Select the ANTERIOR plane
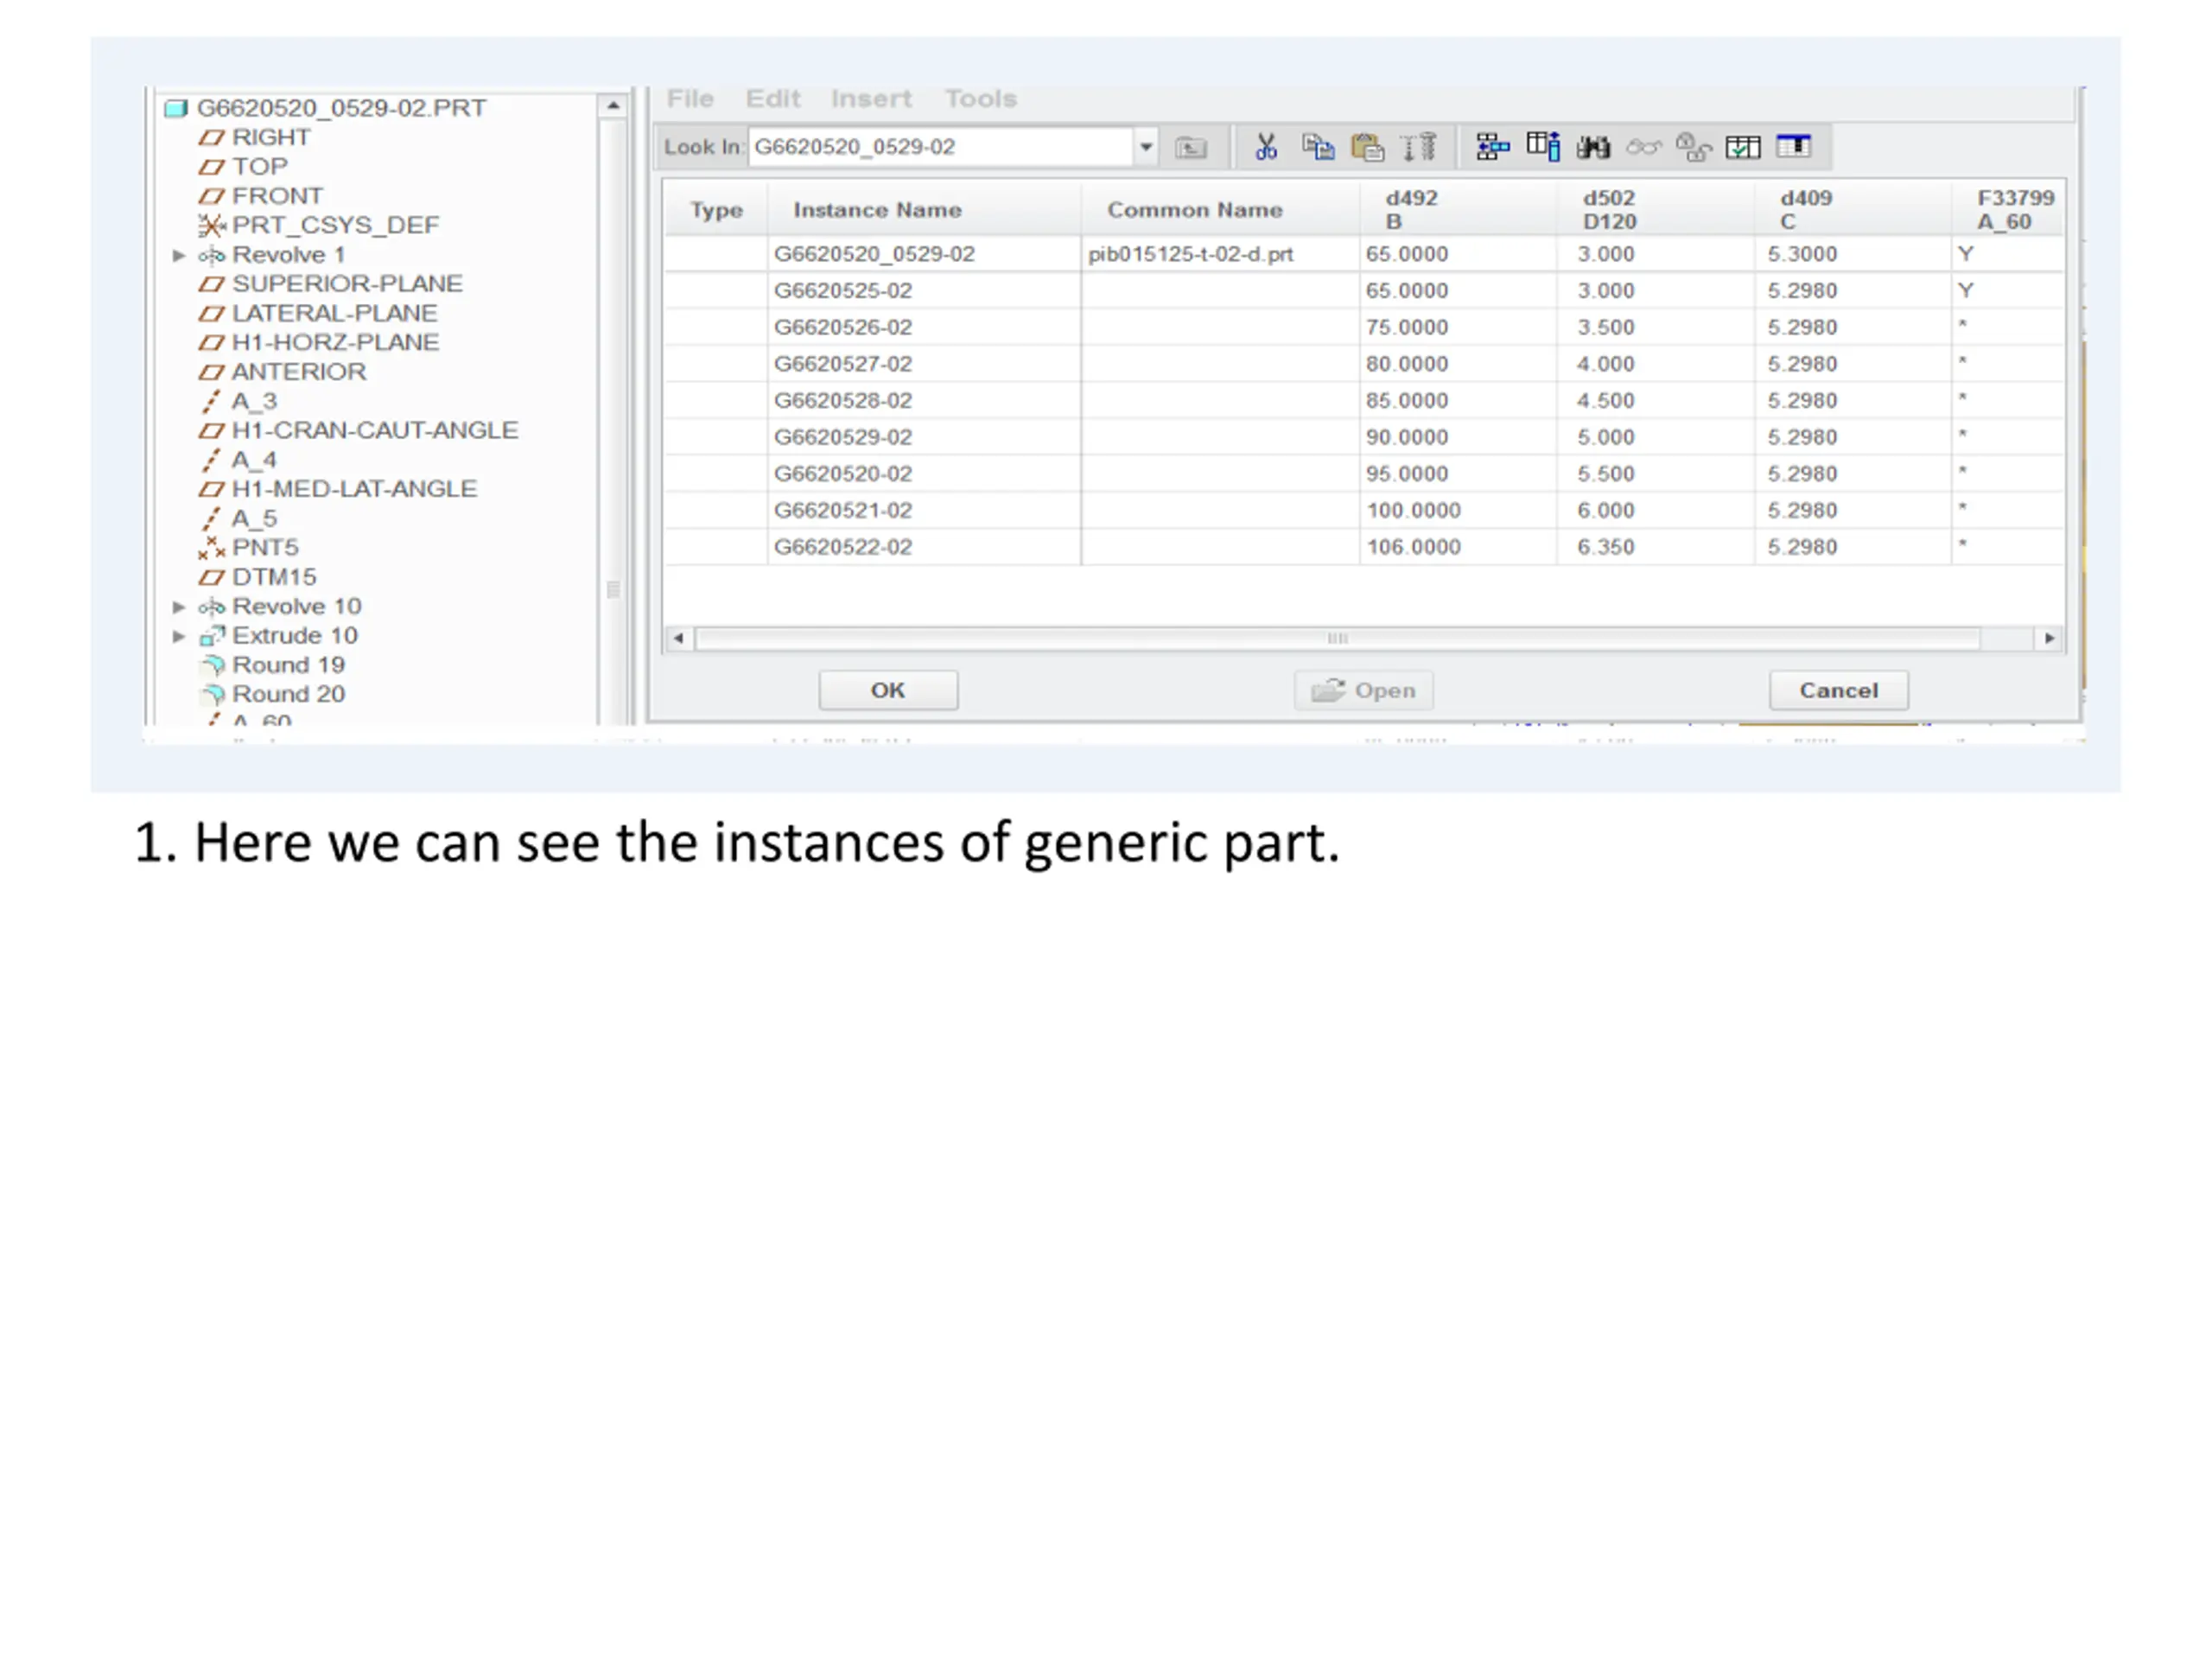2212x1659 pixels. [299, 371]
